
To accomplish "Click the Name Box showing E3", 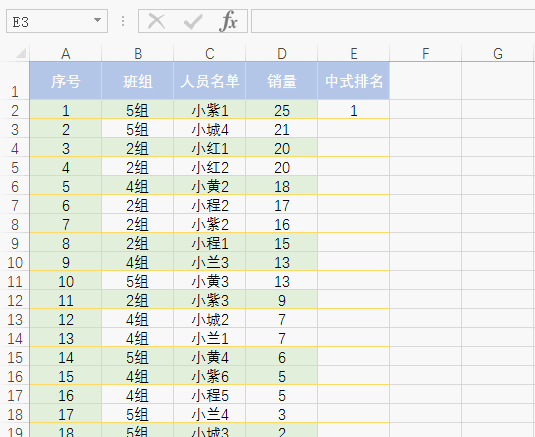I will tap(57, 21).
